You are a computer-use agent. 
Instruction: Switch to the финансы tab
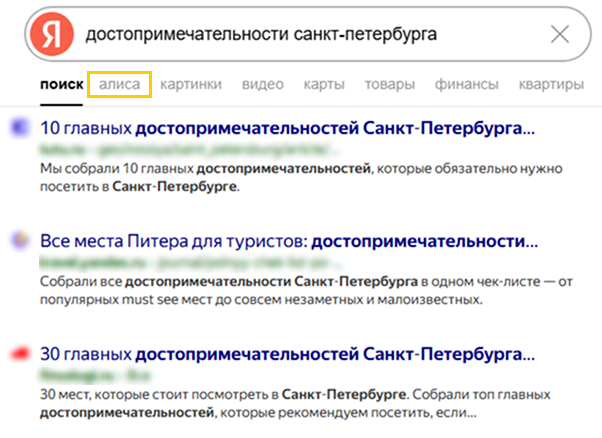(x=466, y=84)
